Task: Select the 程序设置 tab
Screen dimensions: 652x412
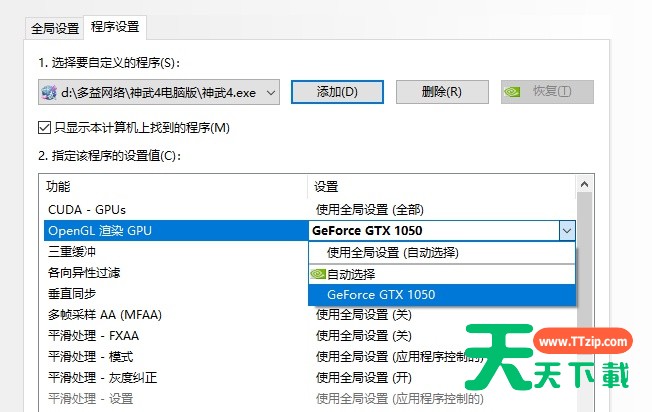Action: (115, 27)
